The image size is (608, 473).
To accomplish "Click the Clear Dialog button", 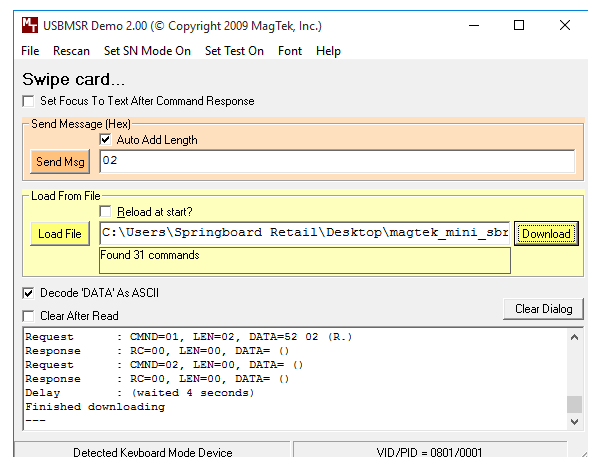I will coord(543,309).
